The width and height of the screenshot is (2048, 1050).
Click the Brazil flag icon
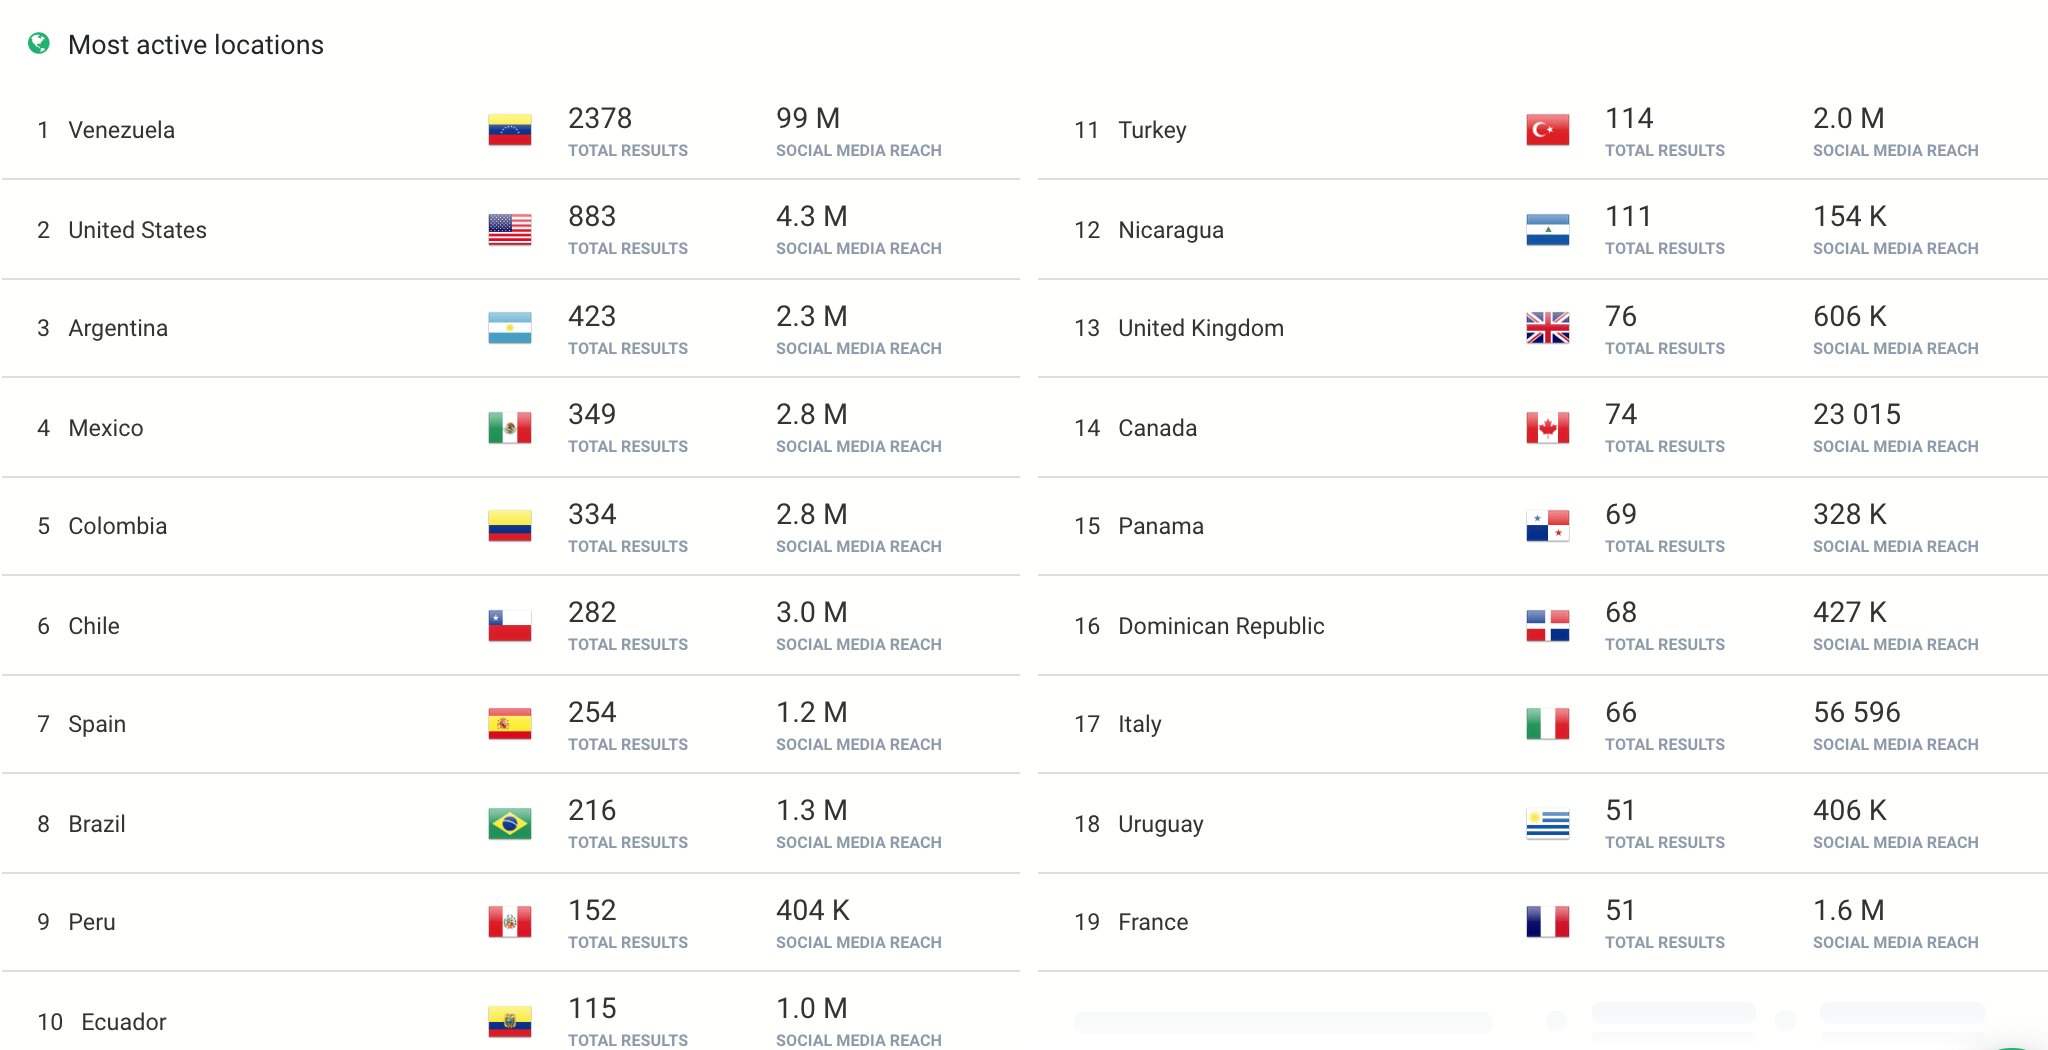click(510, 824)
